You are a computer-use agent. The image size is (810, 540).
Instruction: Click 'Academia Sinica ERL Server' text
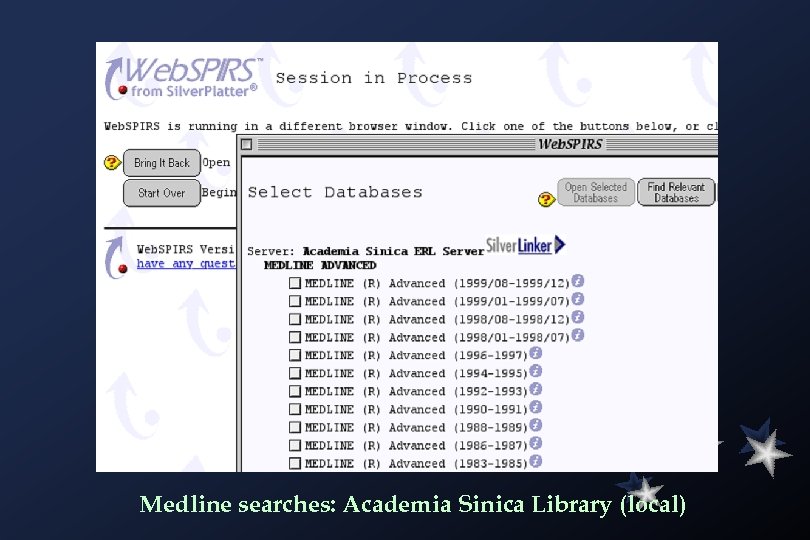[393, 252]
